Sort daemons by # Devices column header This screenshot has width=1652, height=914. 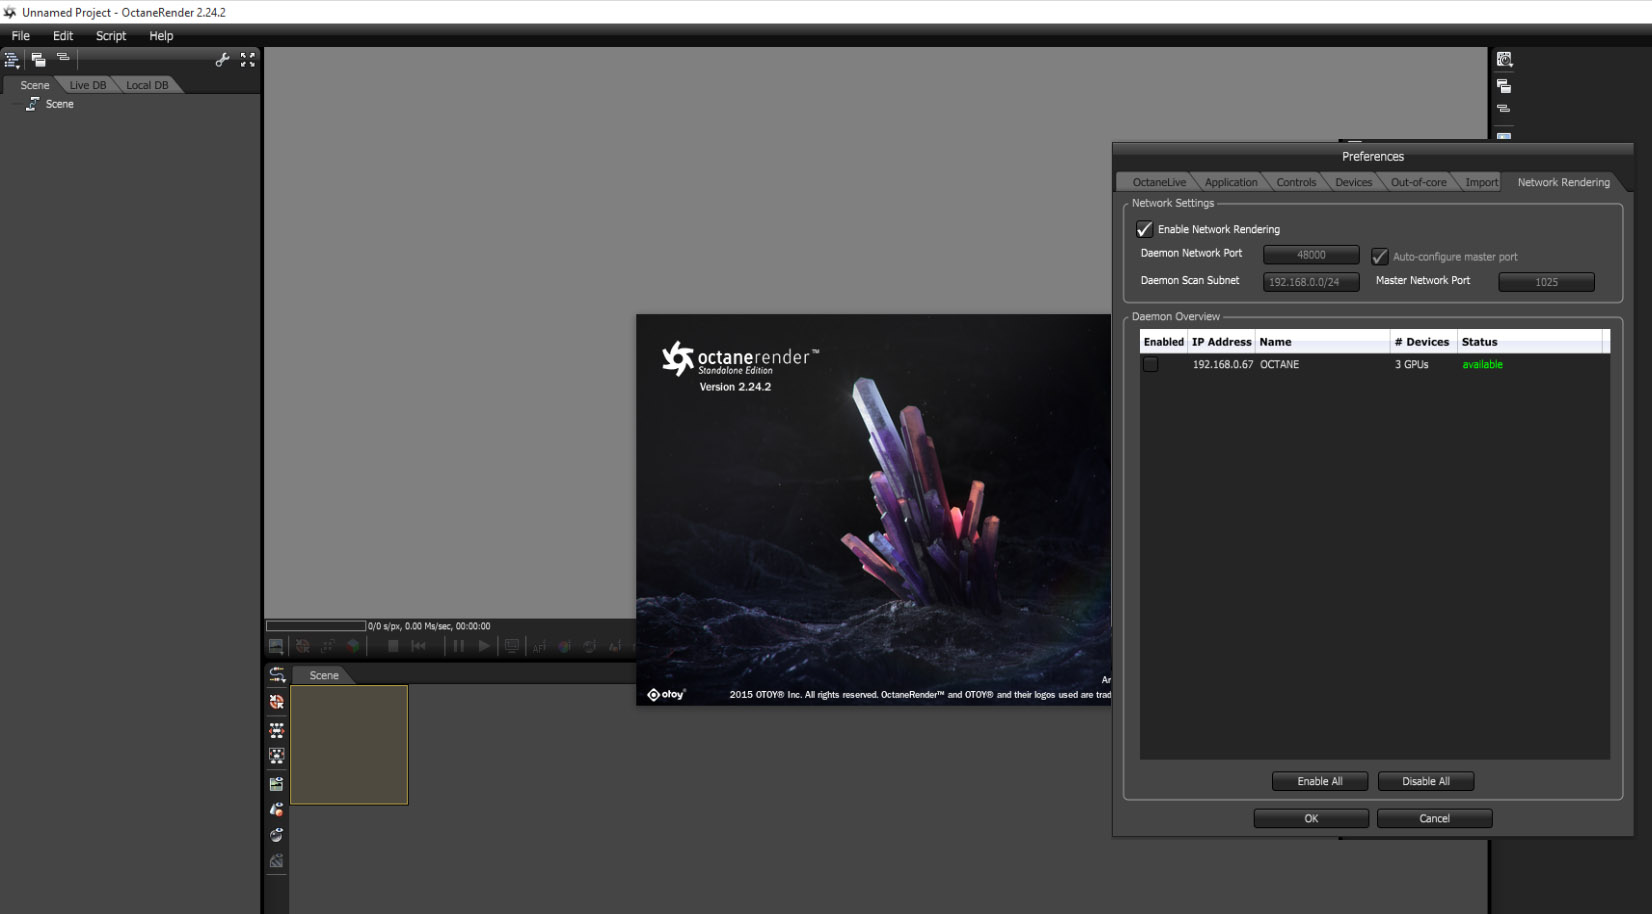(x=1424, y=342)
